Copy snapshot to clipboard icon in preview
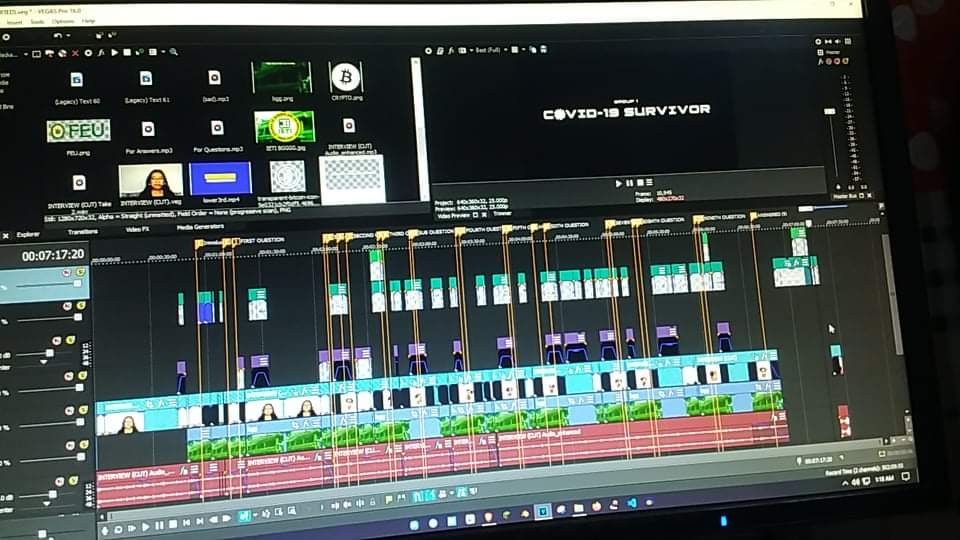The image size is (960, 540). click(533, 50)
